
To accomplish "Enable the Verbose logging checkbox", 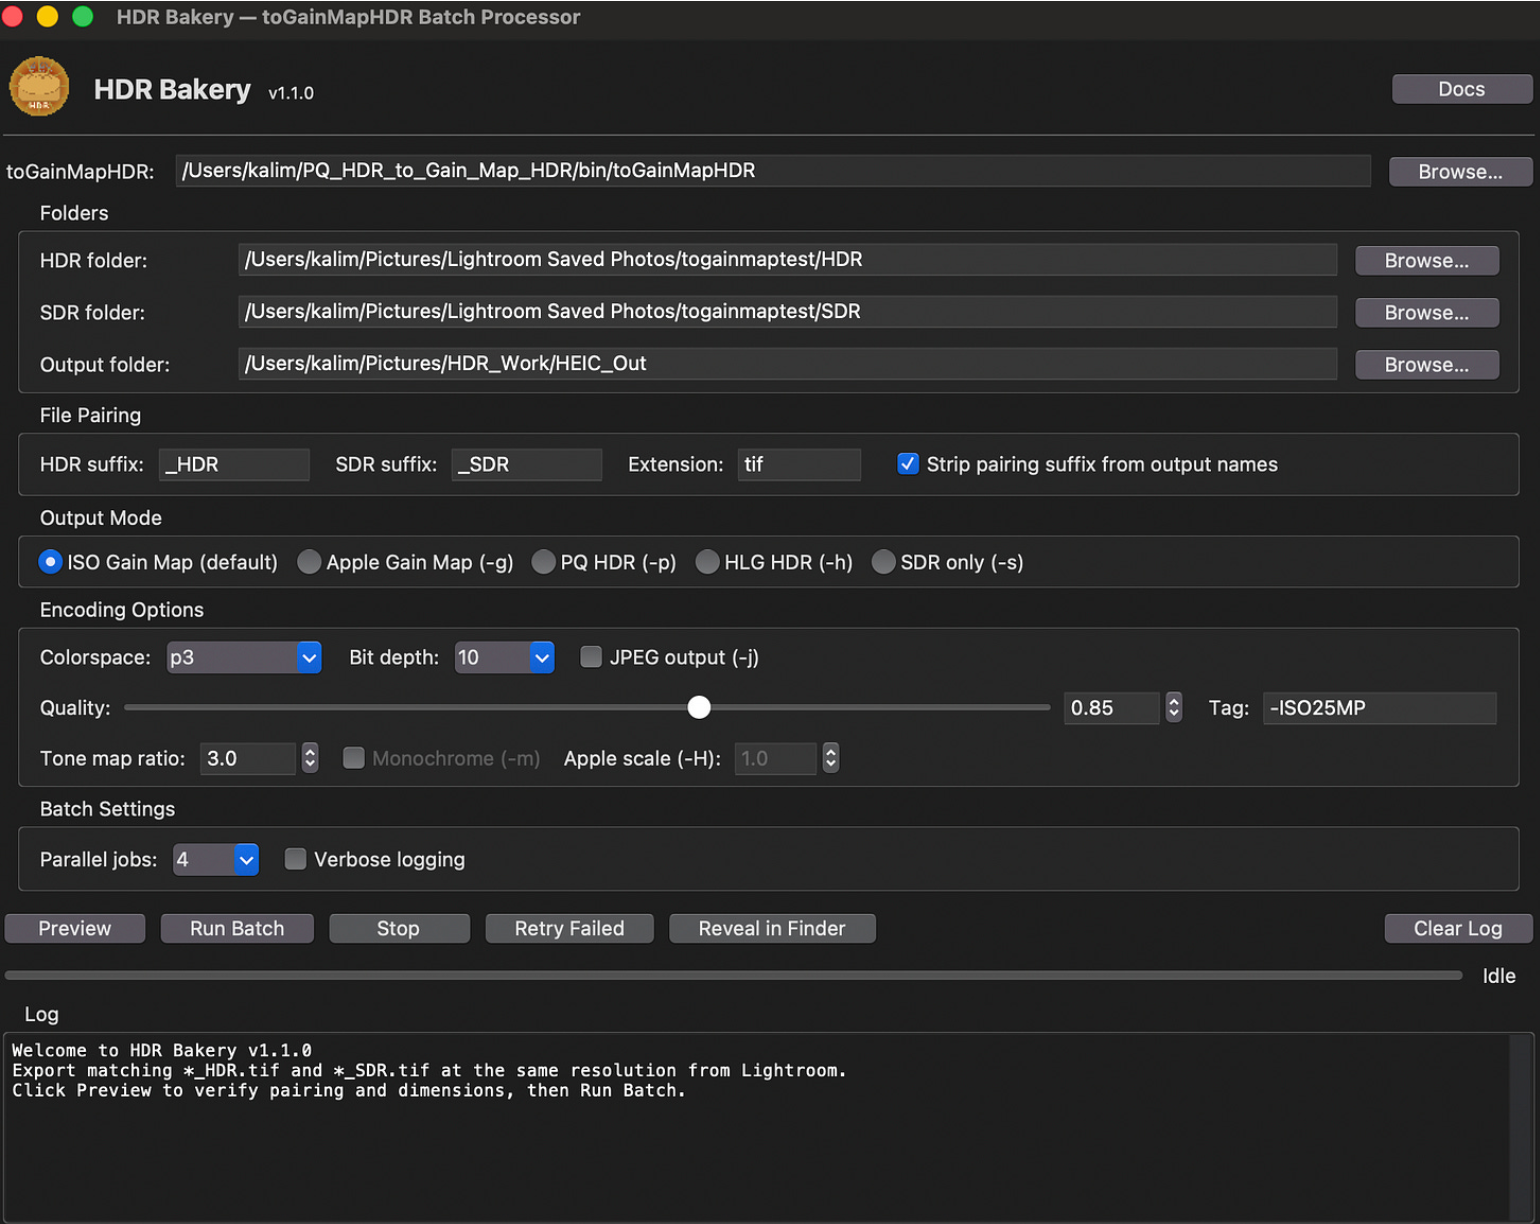I will (296, 860).
